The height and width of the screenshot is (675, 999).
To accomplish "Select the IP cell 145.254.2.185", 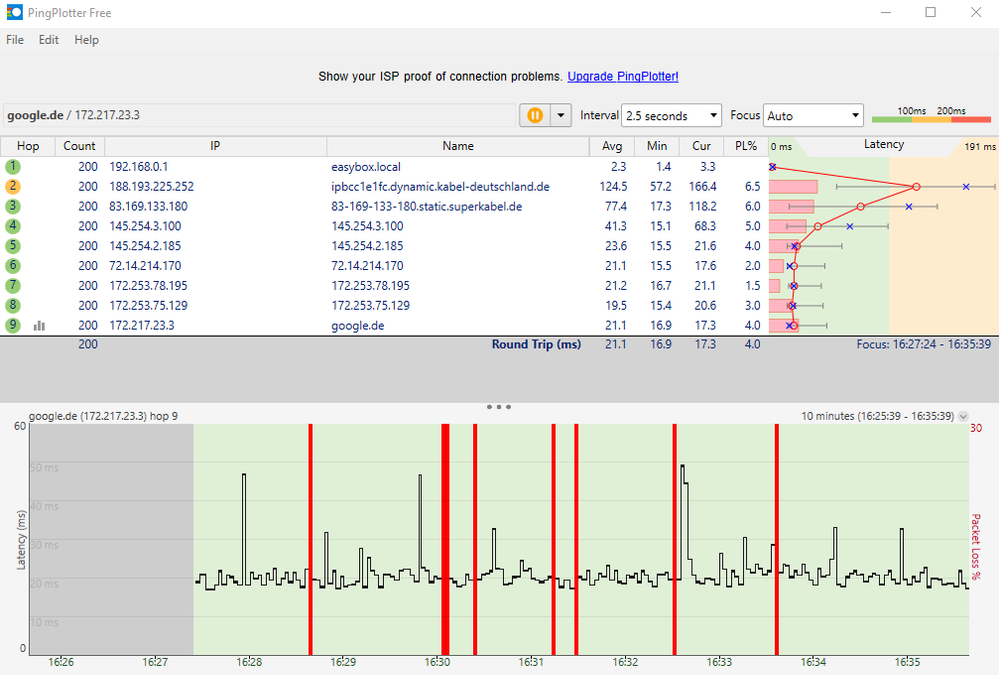I will pos(145,245).
